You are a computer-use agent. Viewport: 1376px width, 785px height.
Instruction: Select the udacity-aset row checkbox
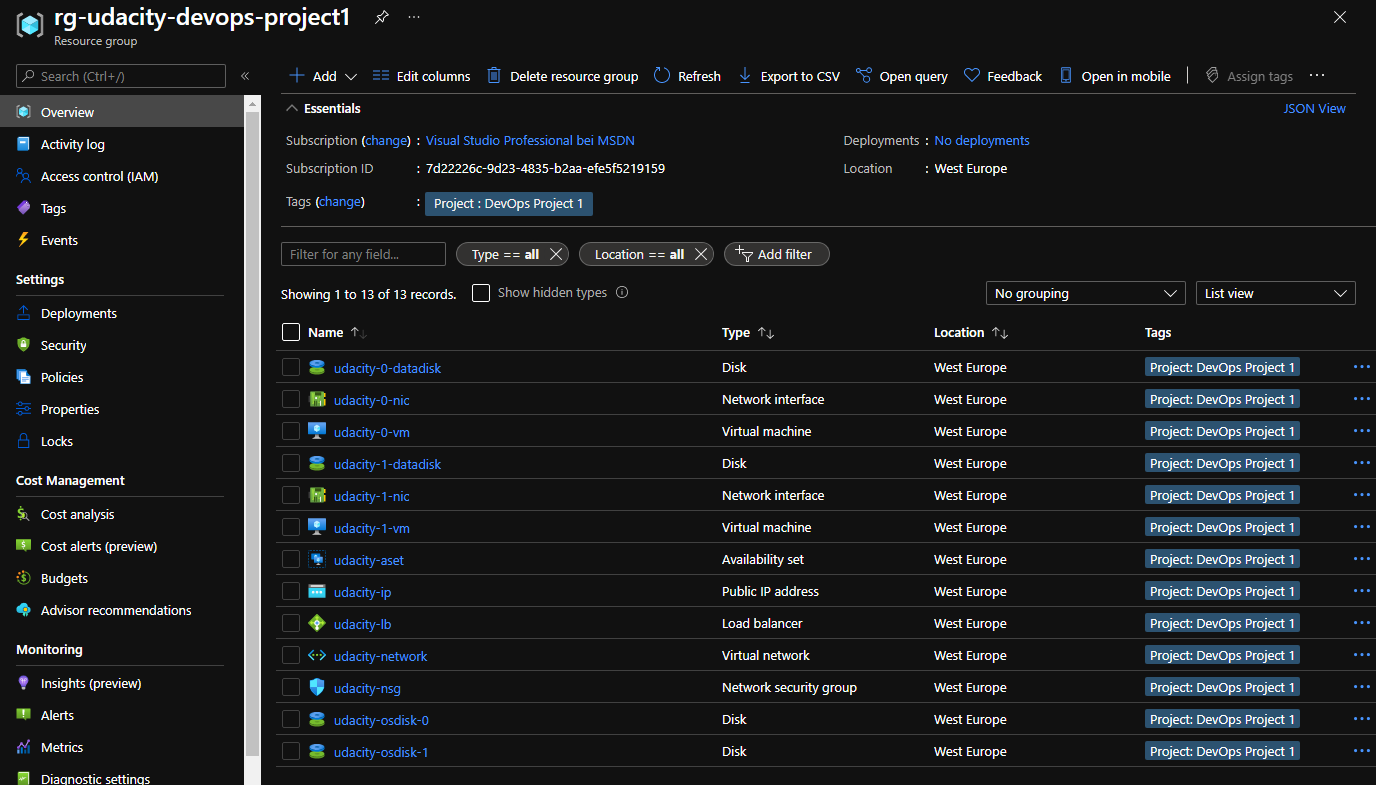(291, 560)
